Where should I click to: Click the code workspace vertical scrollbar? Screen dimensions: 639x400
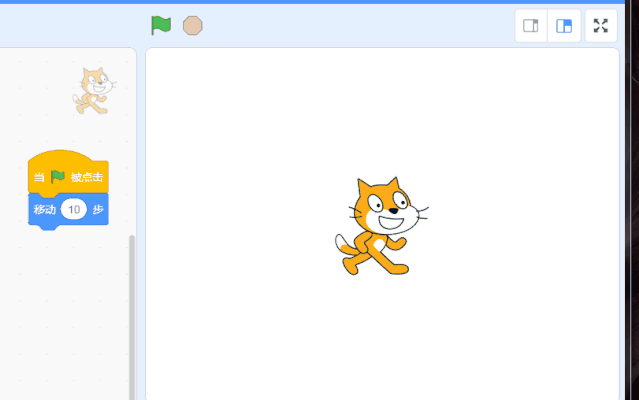click(132, 317)
